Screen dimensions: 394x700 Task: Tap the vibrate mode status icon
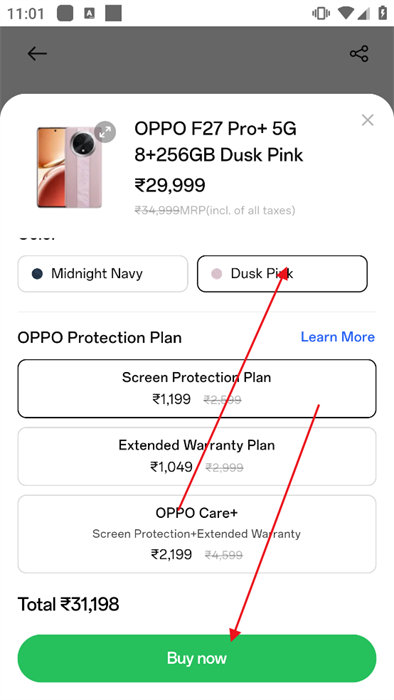[321, 13]
